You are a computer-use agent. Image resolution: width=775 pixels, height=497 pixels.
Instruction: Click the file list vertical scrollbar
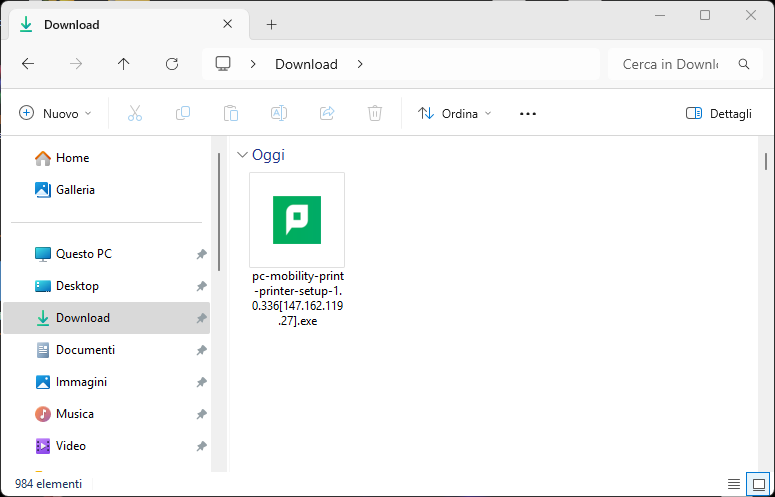766,162
